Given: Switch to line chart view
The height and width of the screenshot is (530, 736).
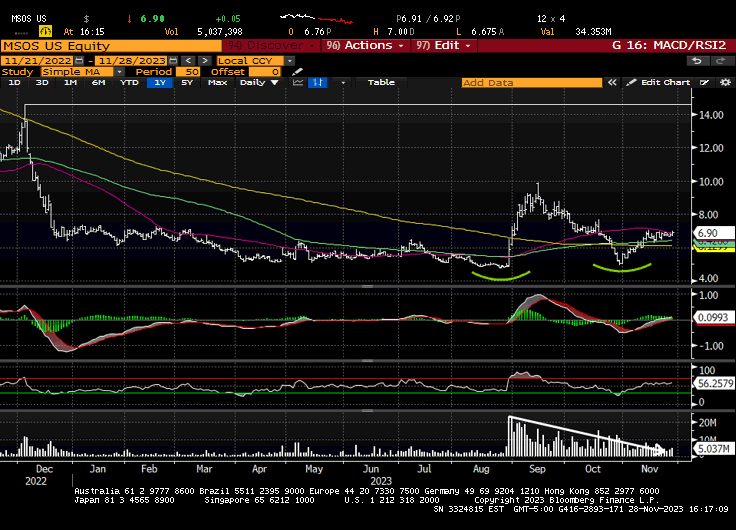Looking at the screenshot, I should click(x=298, y=83).
